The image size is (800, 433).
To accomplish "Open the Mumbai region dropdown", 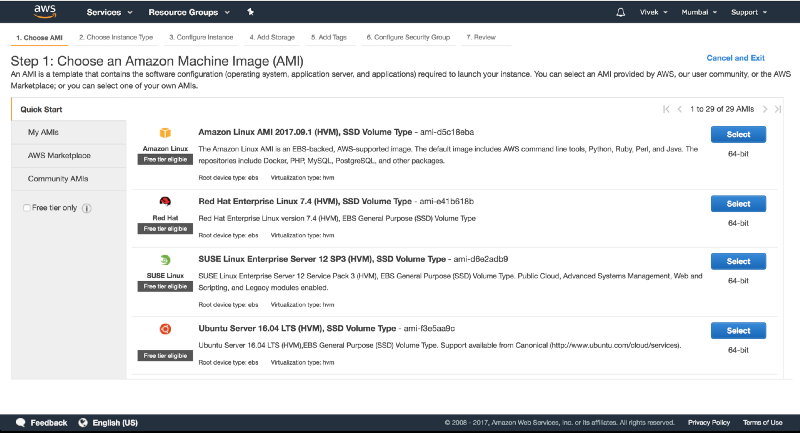I will tap(699, 12).
